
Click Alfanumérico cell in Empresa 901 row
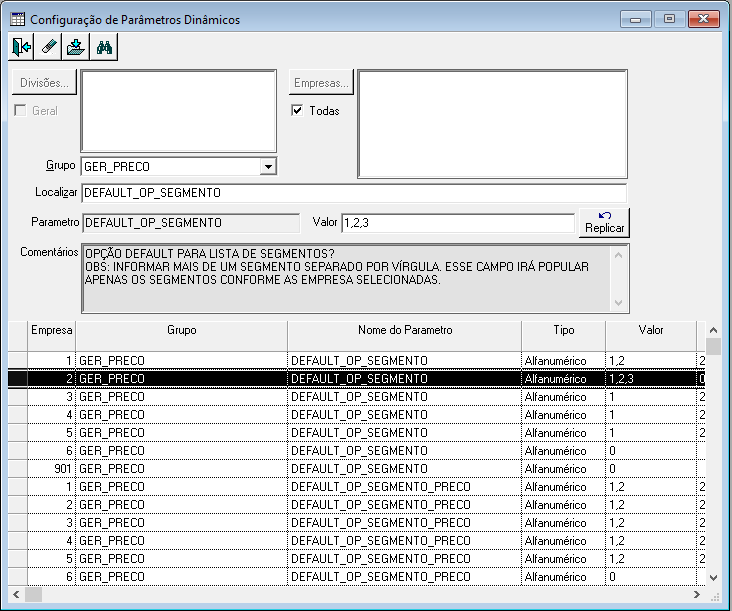pos(563,469)
